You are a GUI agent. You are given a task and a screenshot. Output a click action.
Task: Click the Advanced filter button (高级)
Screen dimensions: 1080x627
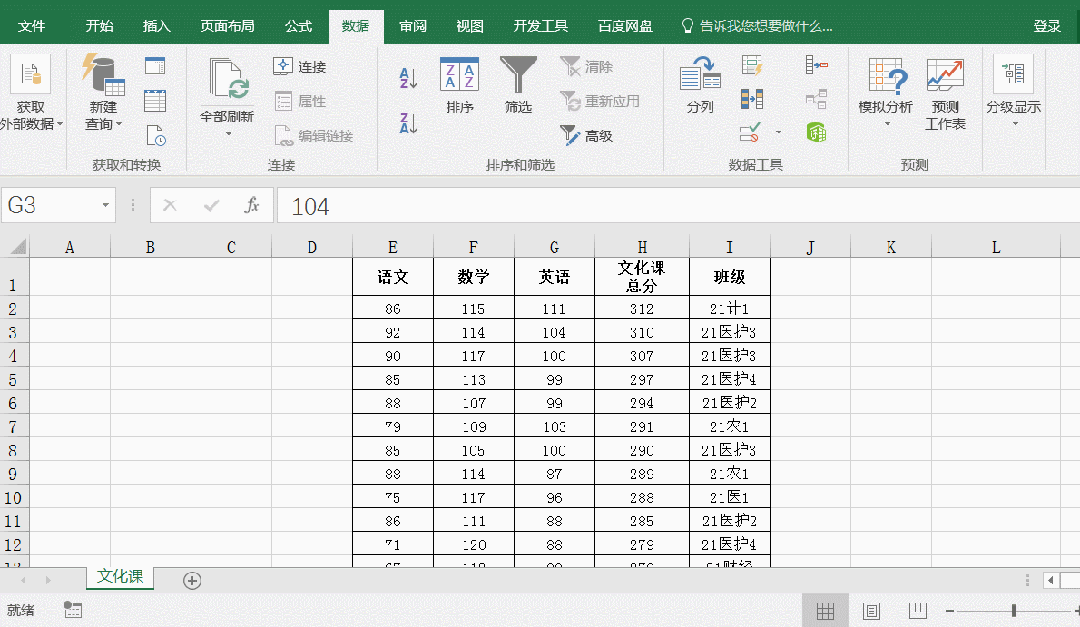point(587,135)
